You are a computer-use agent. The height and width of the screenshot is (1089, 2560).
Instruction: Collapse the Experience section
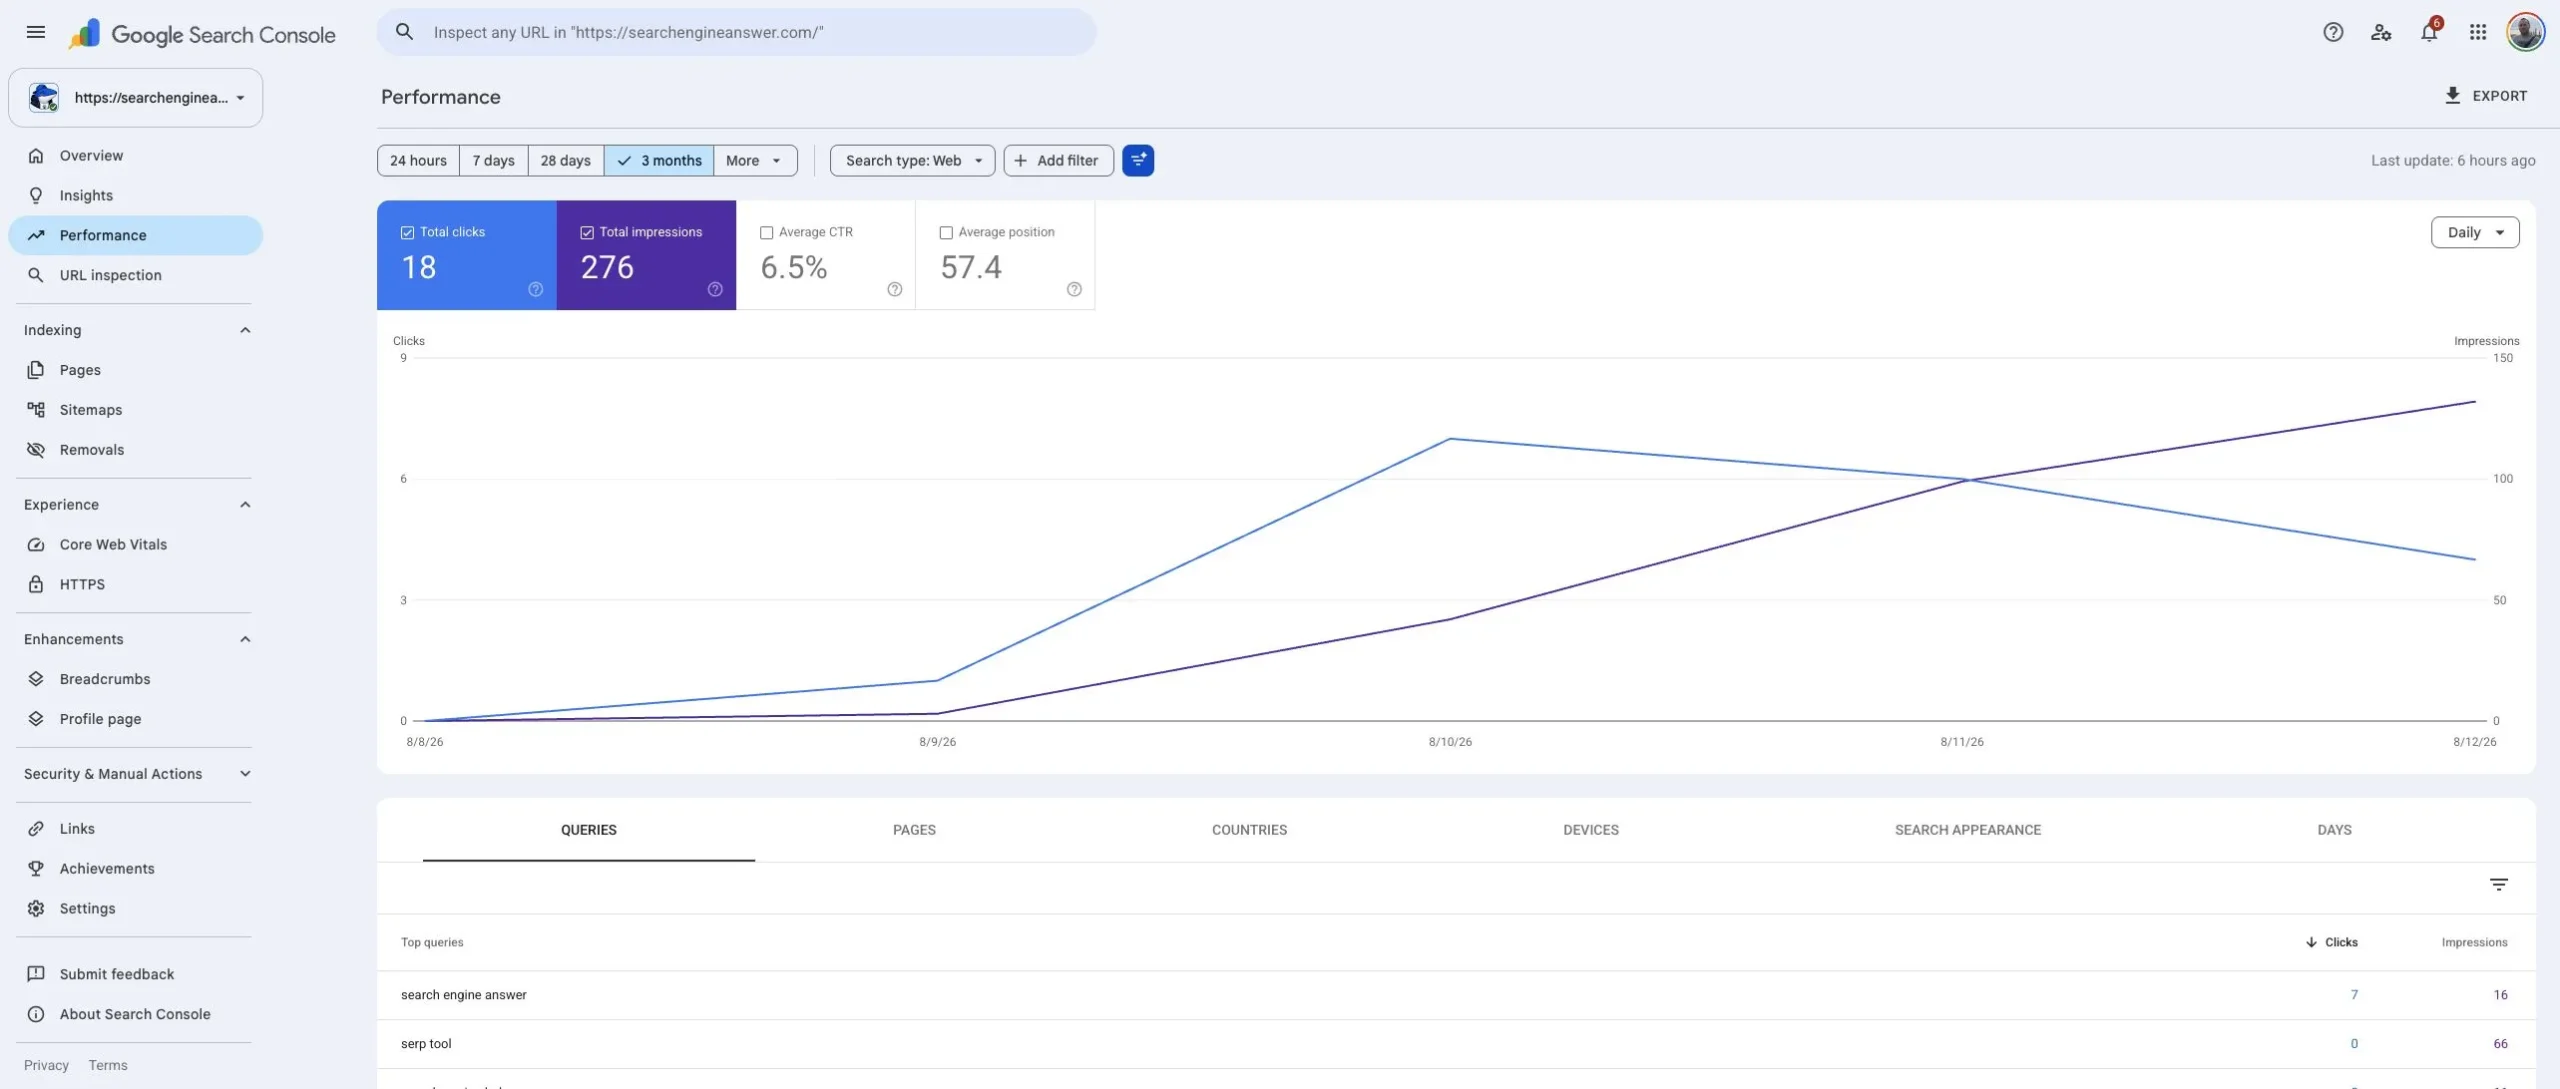coord(245,505)
